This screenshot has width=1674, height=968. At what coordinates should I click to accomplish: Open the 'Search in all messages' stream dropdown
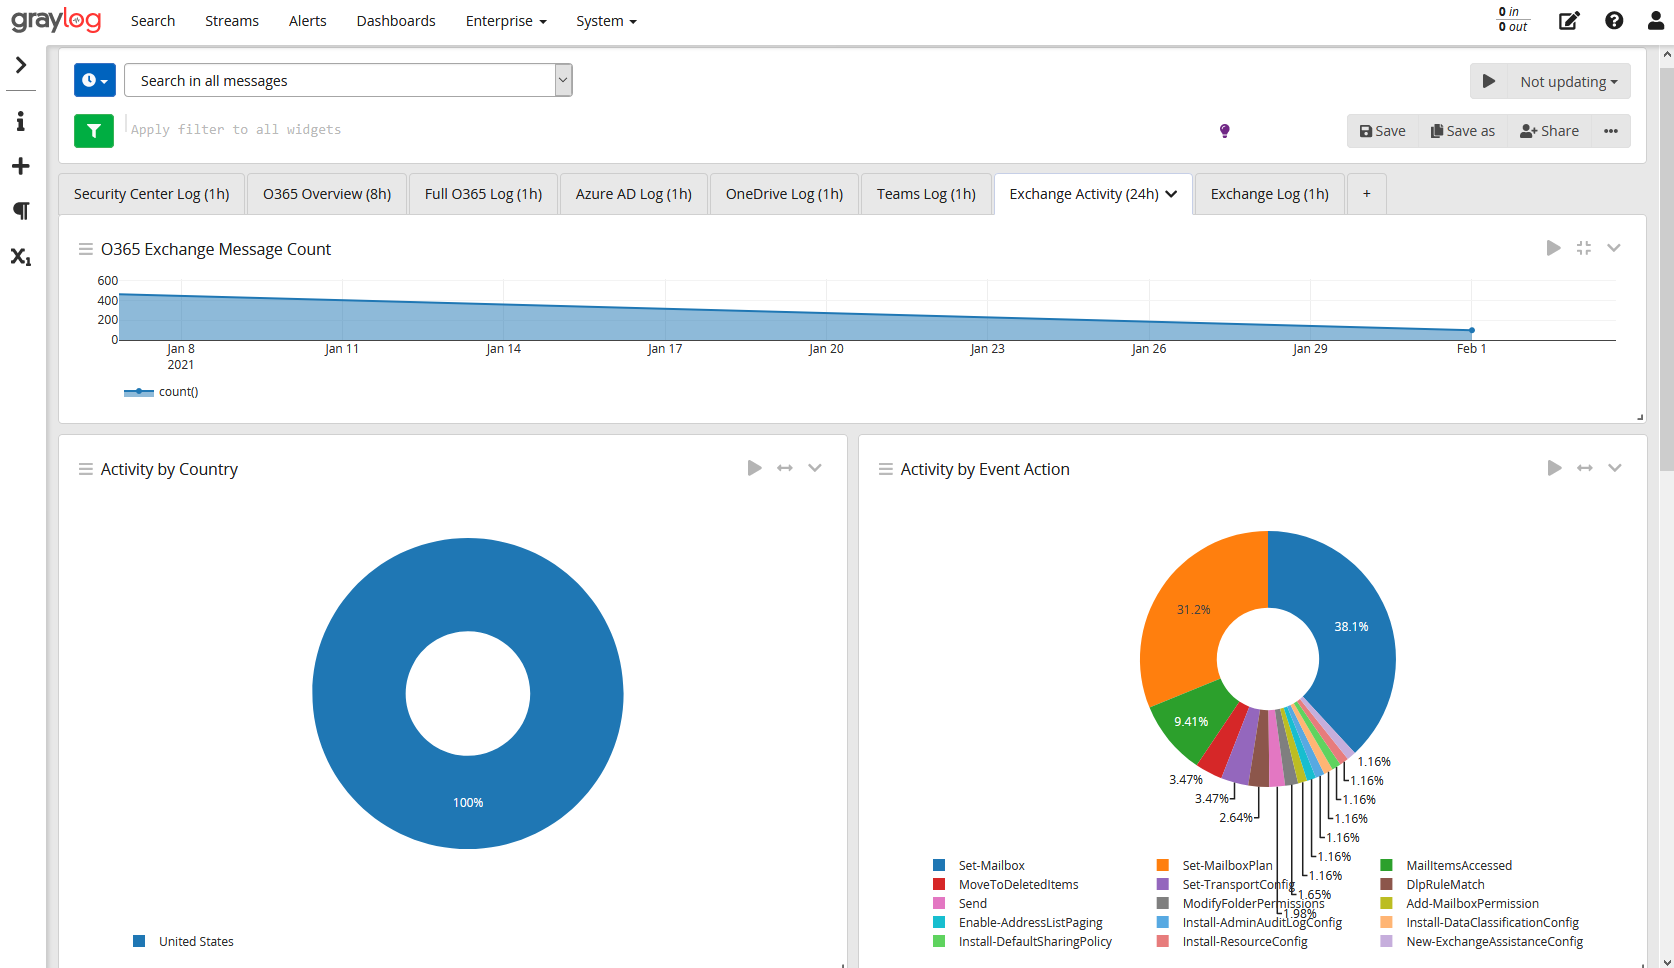click(348, 80)
